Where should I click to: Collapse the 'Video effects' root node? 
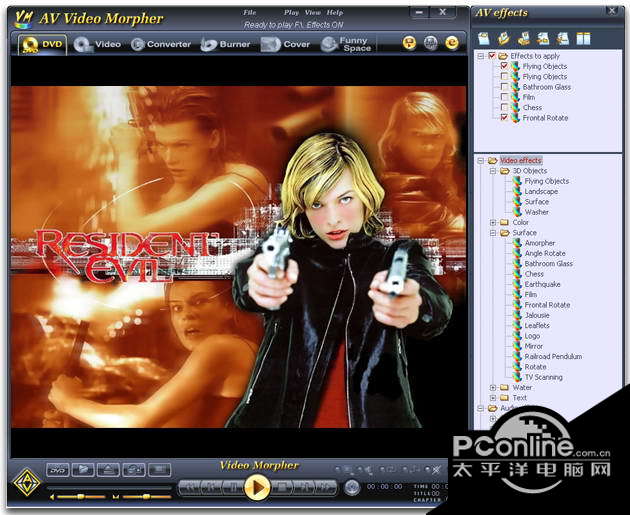click(x=481, y=160)
